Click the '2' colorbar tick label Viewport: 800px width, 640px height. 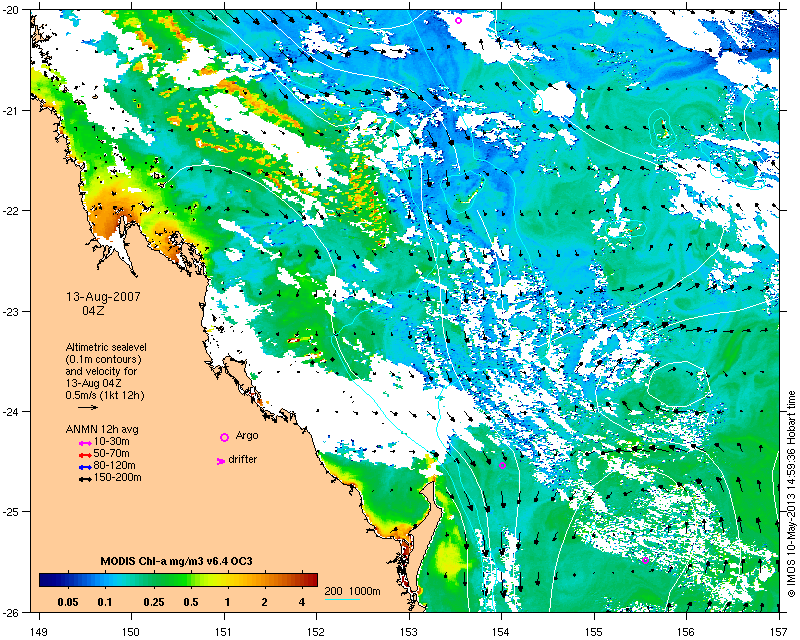(264, 602)
